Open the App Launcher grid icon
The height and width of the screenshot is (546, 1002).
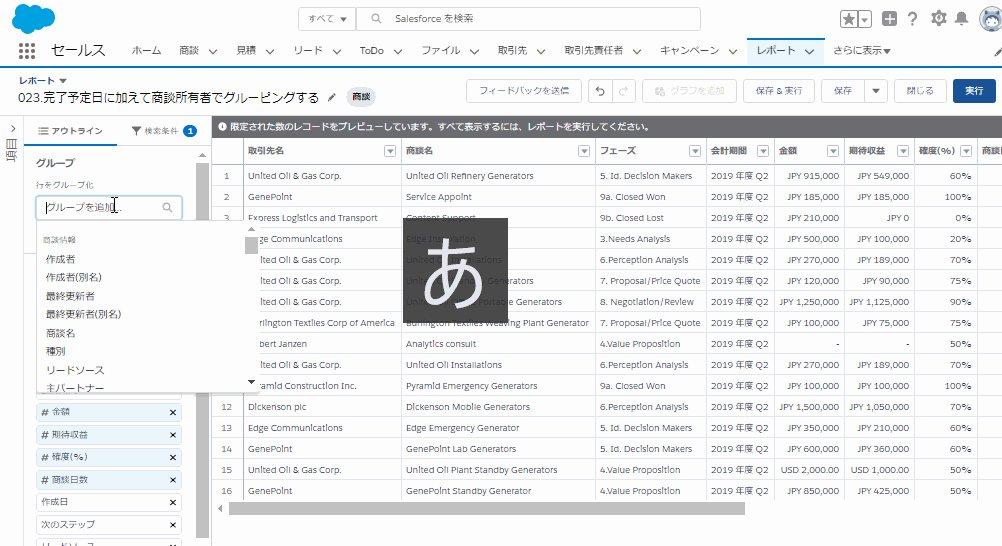(x=27, y=51)
